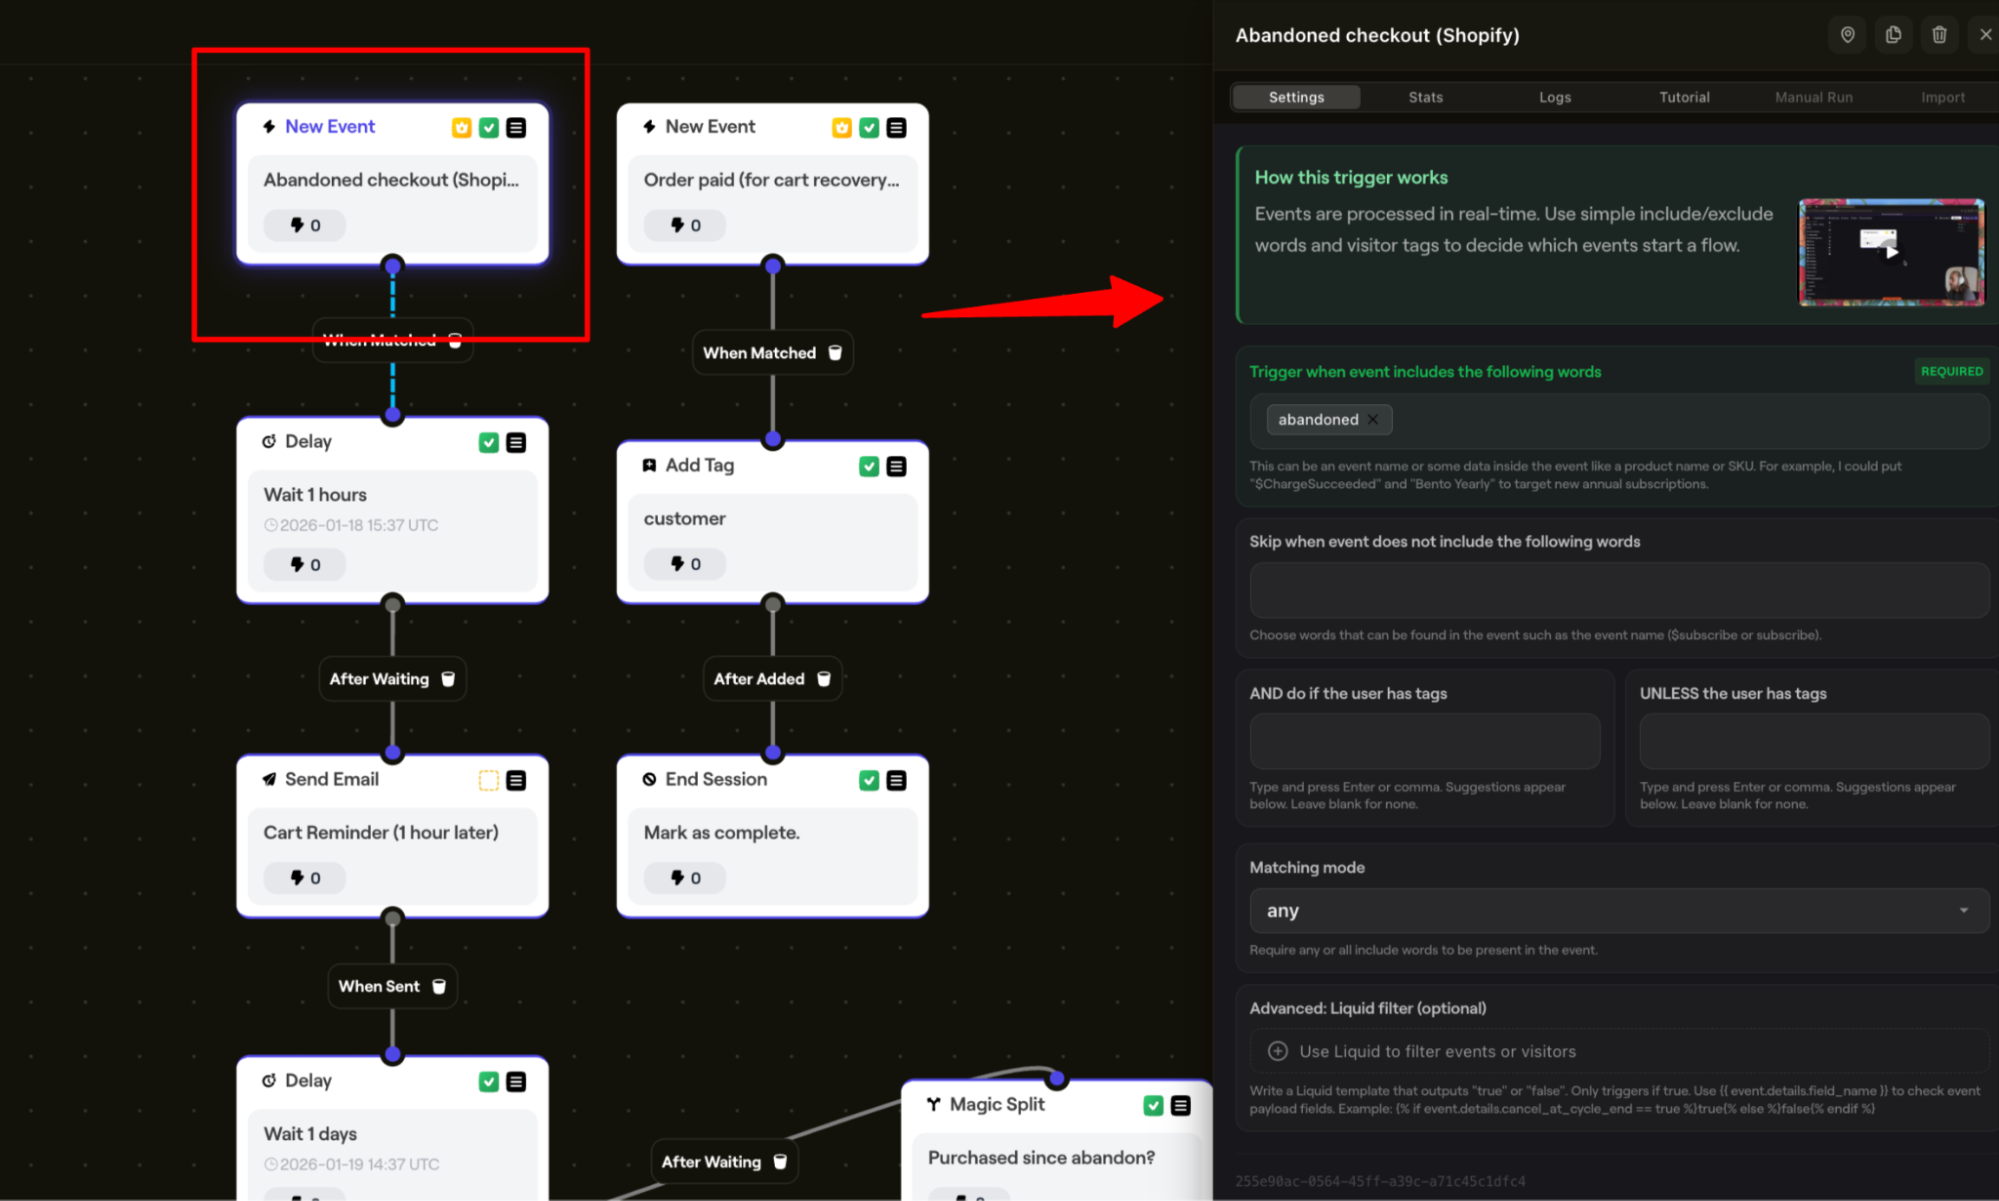Duplicate the node using the copy icon
Image resolution: width=1999 pixels, height=1201 pixels.
pyautogui.click(x=1893, y=35)
